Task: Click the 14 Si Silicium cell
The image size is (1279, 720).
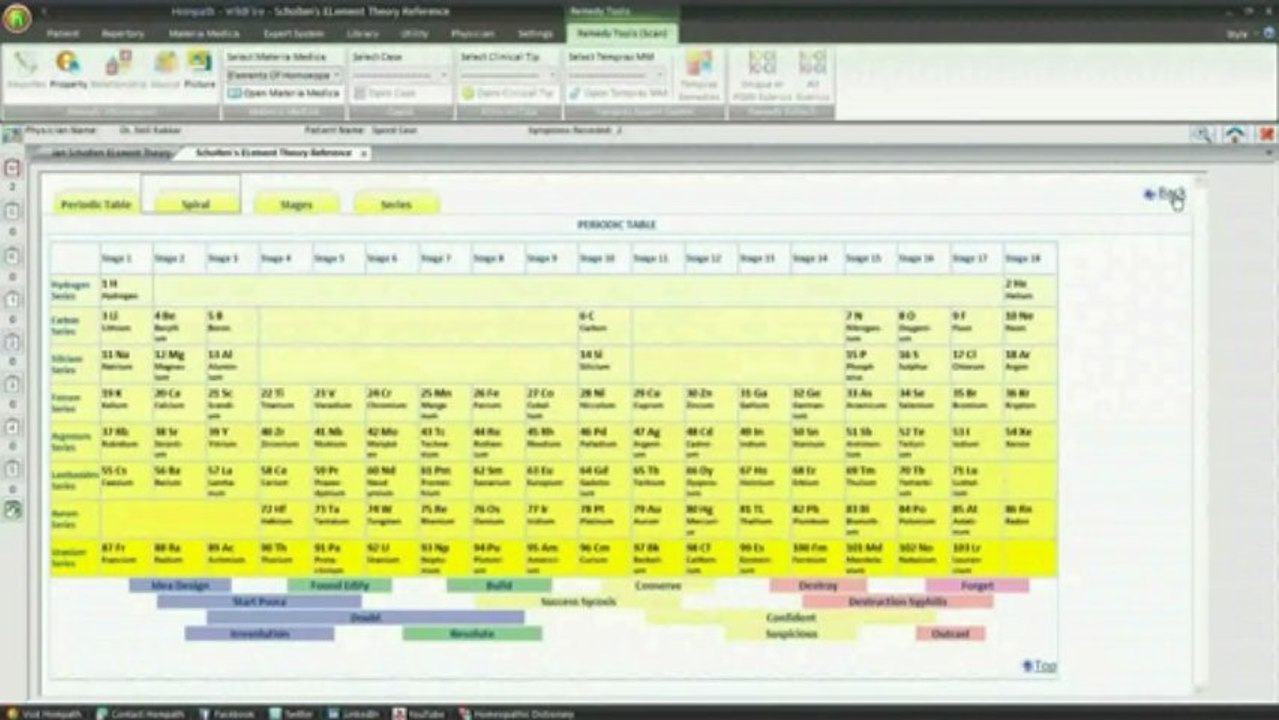Action: click(604, 364)
